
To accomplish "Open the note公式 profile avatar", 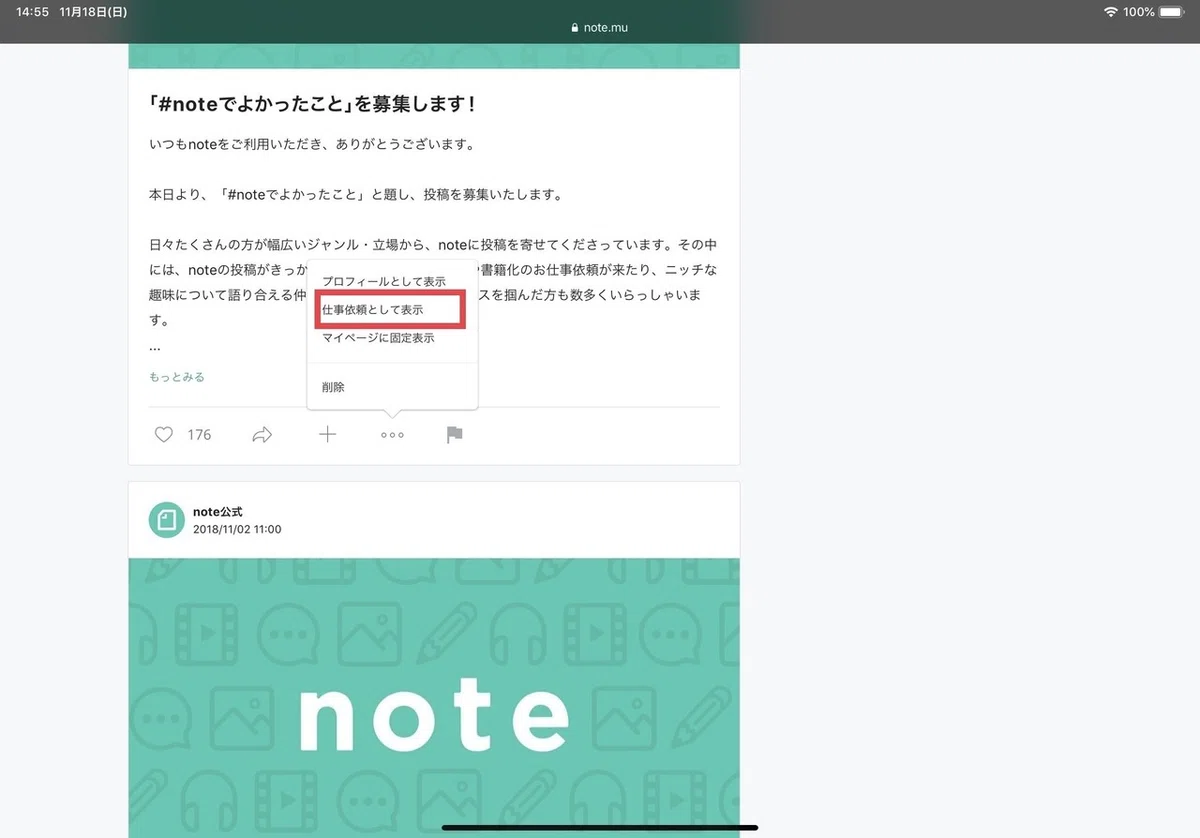I will coord(167,520).
